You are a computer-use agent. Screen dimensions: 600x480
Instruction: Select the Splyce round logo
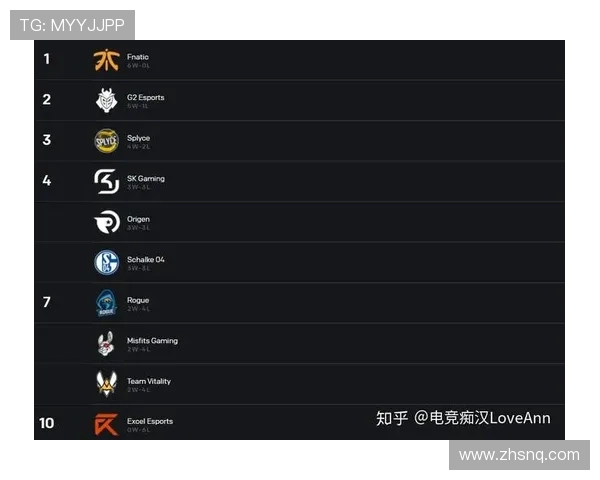pyautogui.click(x=106, y=141)
